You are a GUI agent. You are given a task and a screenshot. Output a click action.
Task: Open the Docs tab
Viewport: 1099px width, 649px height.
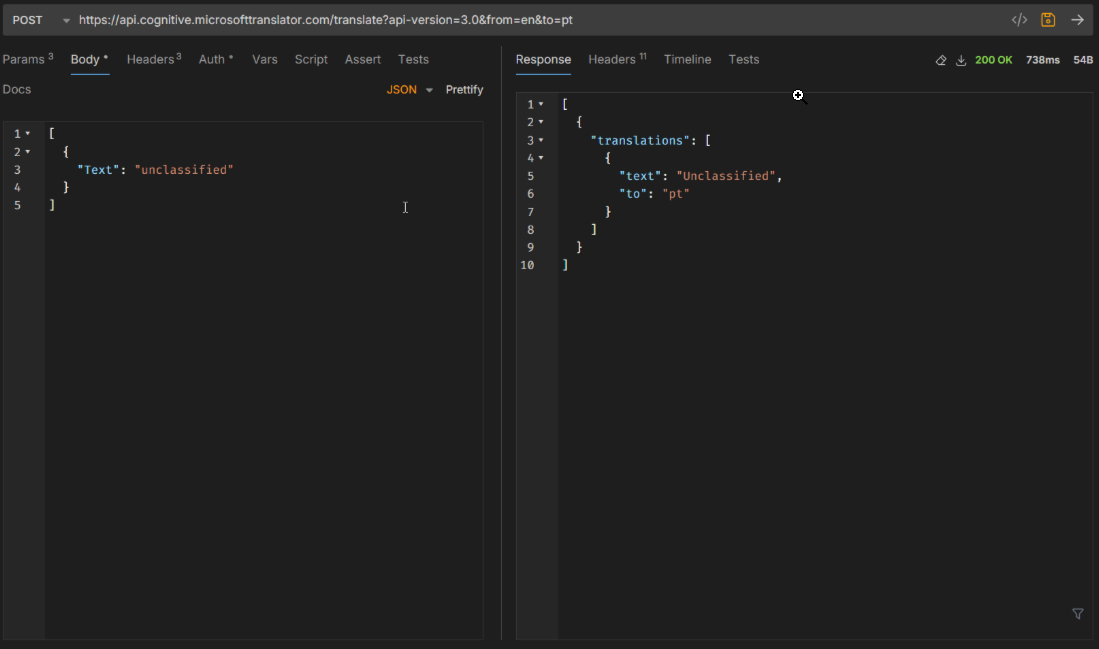click(x=16, y=89)
